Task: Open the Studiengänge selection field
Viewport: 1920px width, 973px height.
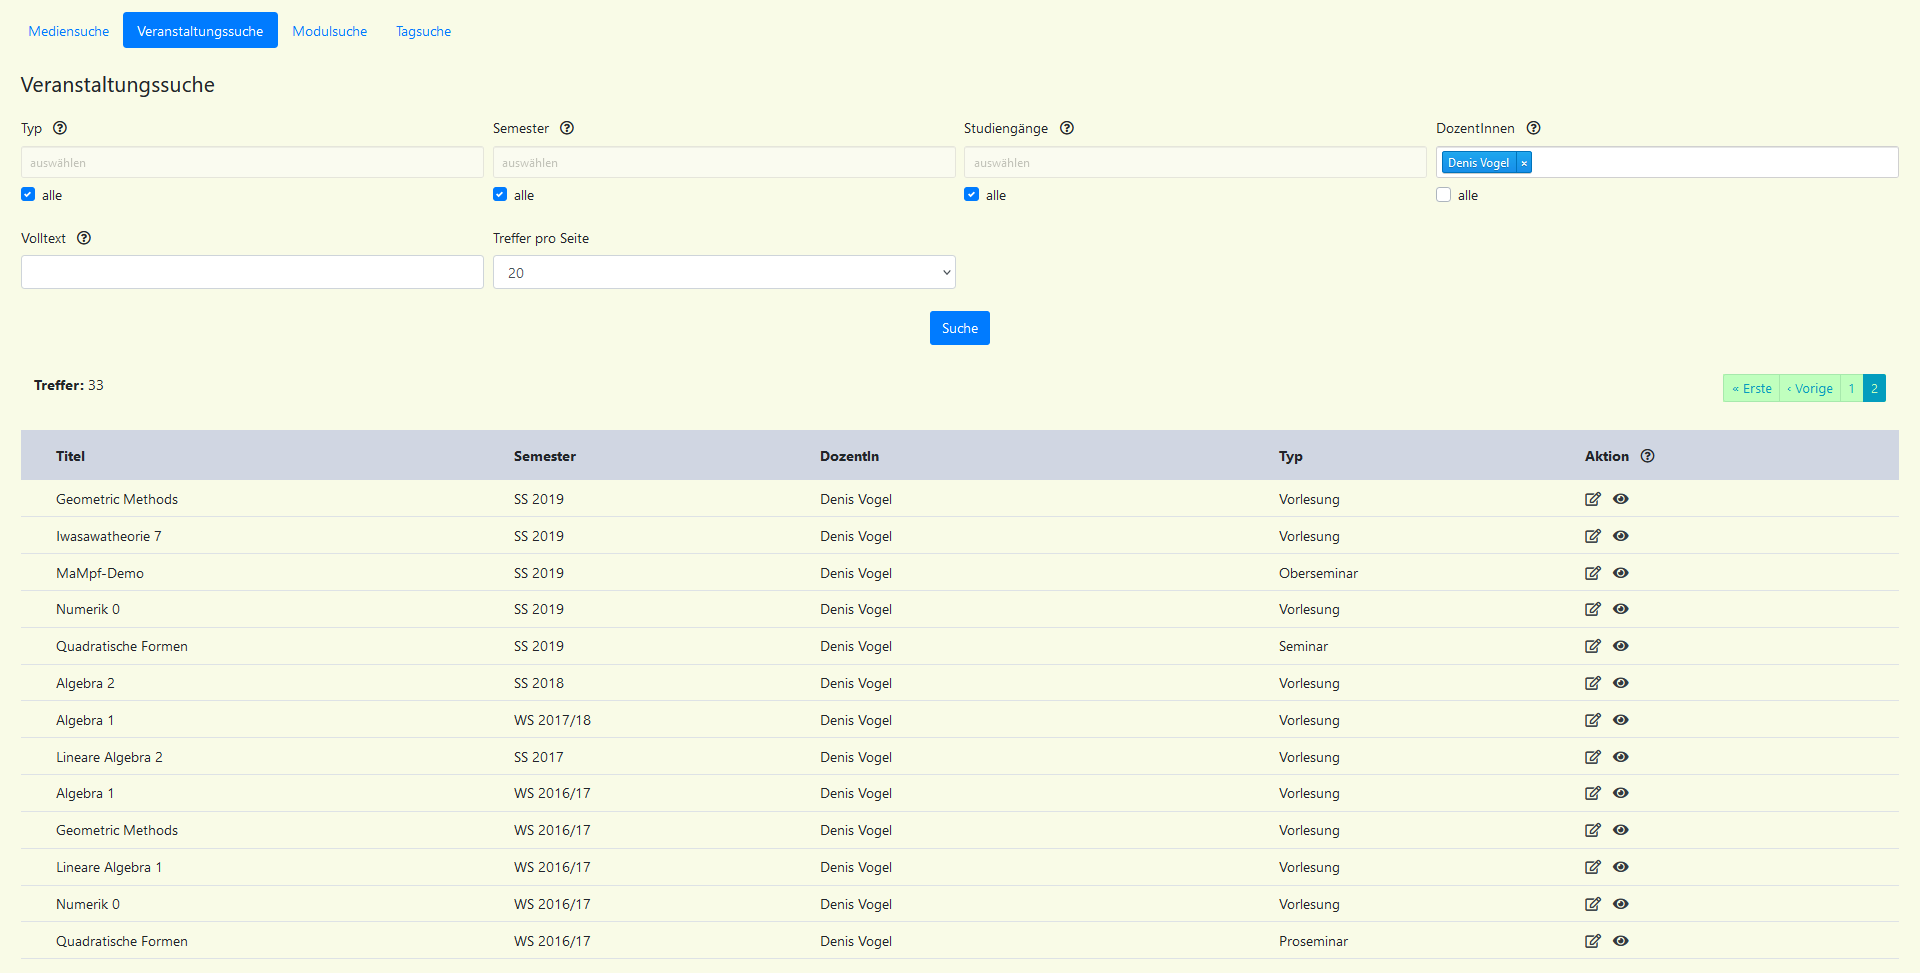Action: coord(1195,162)
